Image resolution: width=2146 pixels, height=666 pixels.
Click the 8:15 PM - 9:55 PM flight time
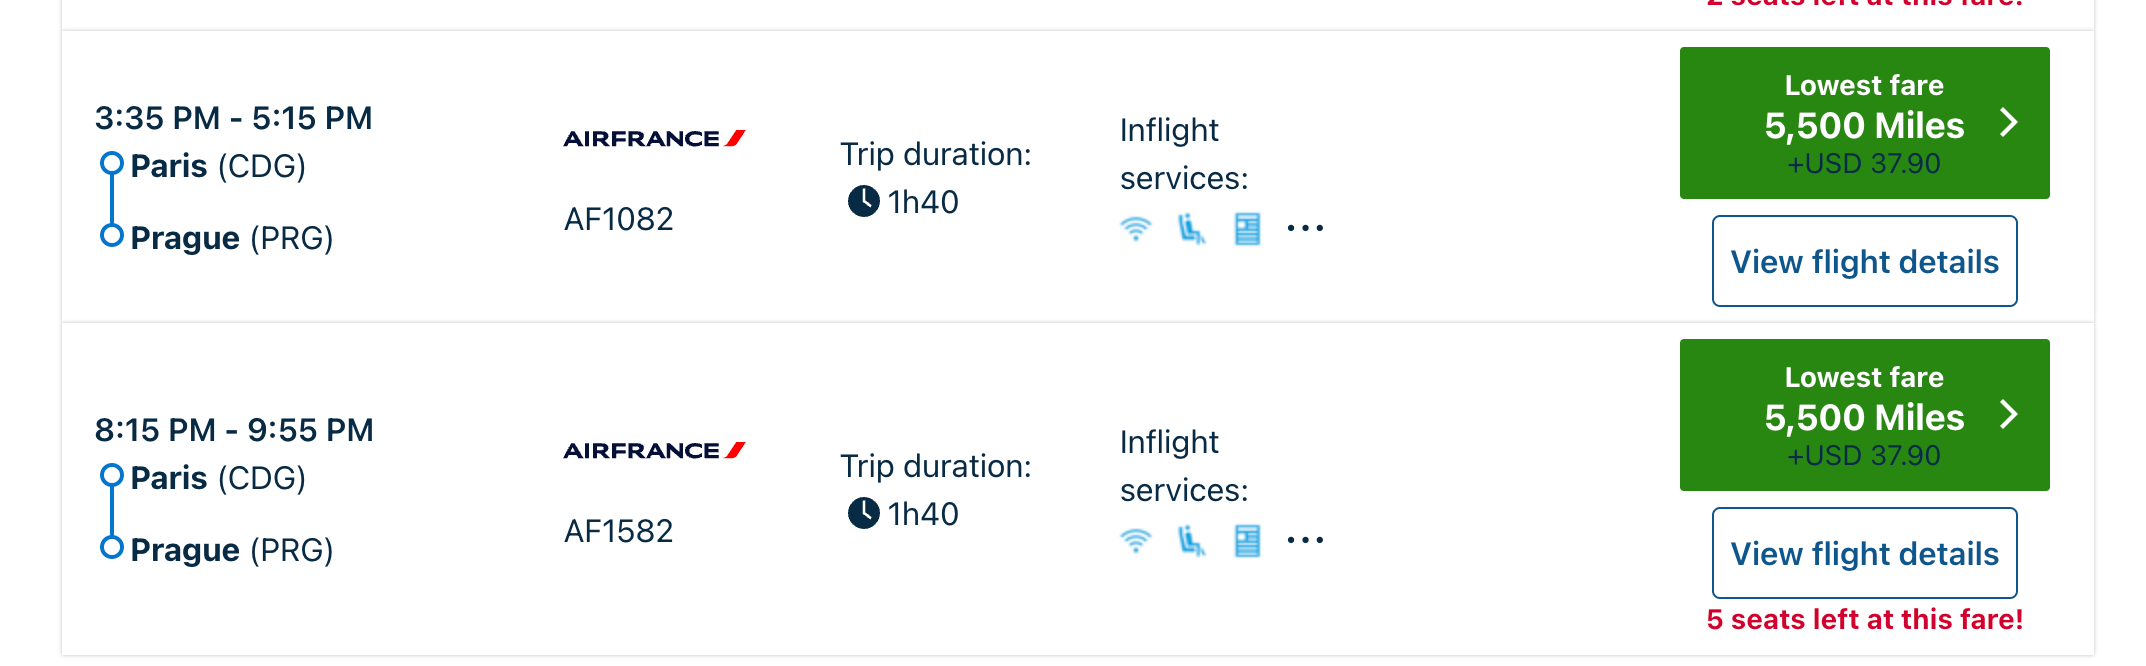(x=234, y=430)
